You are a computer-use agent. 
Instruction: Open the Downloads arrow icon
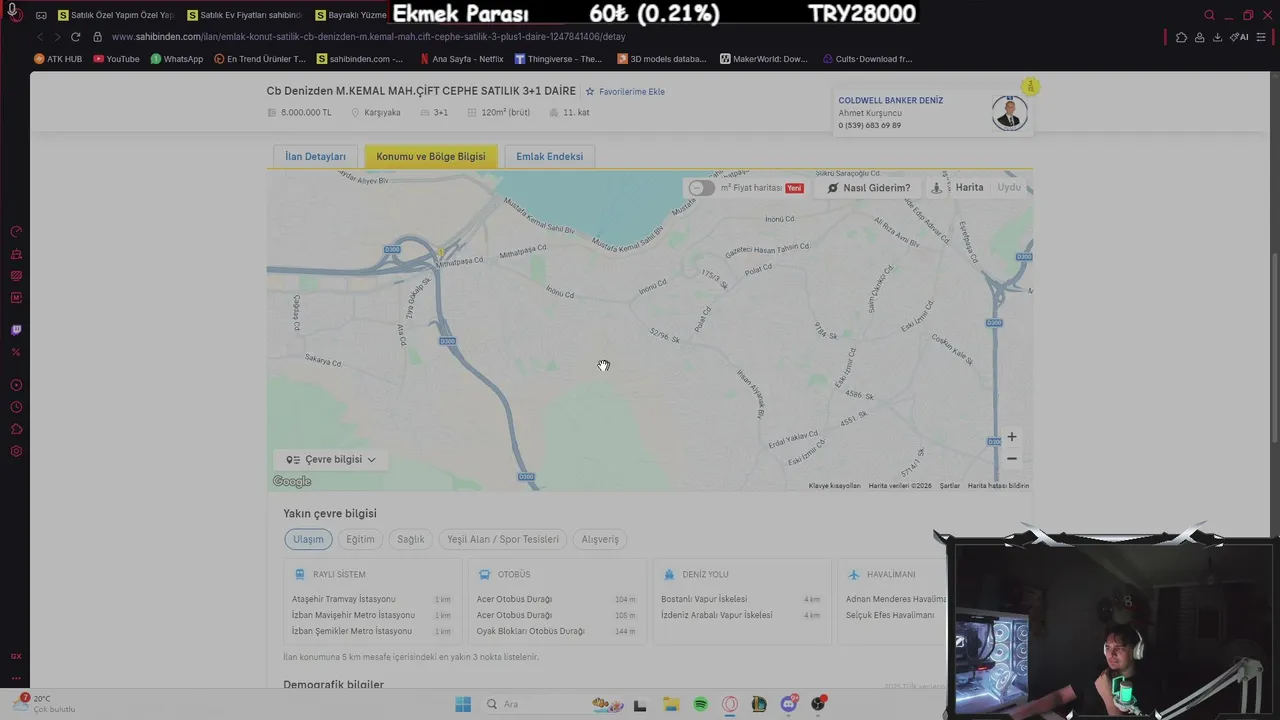tap(1217, 37)
